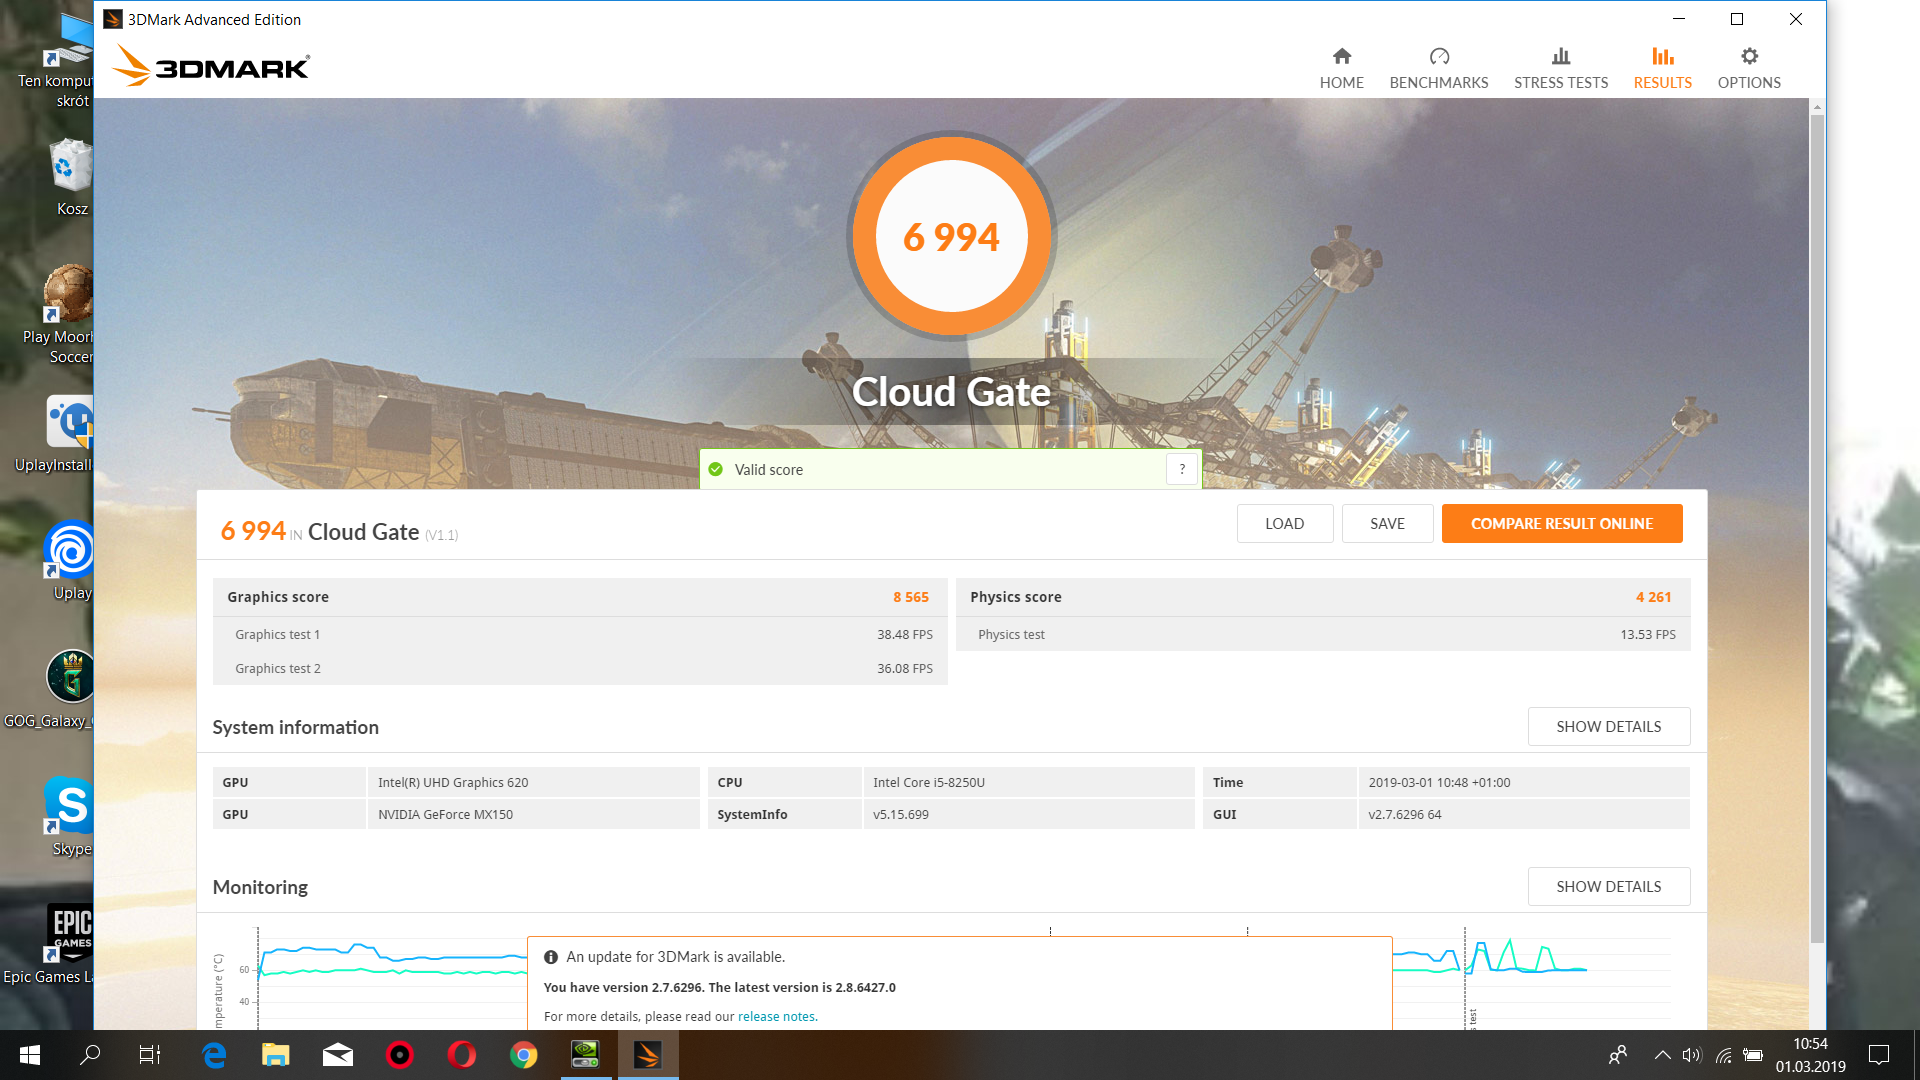
Task: Launch Microsoft Edge from taskbar
Action: (214, 1055)
